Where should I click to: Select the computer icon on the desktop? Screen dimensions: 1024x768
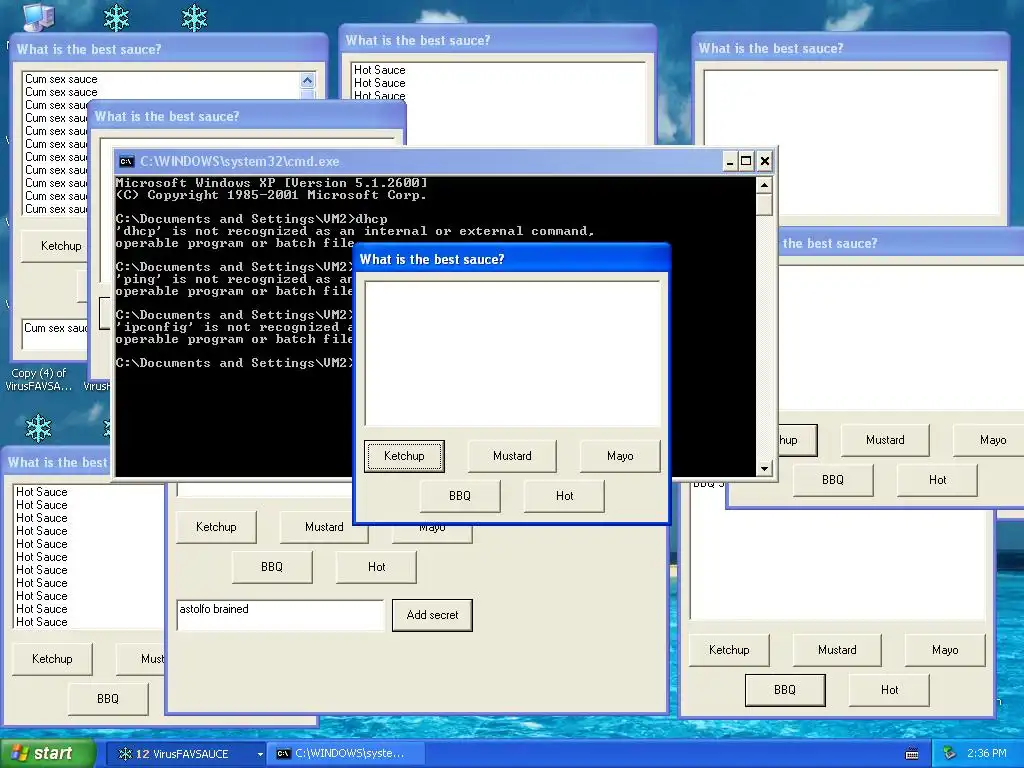pyautogui.click(x=38, y=17)
